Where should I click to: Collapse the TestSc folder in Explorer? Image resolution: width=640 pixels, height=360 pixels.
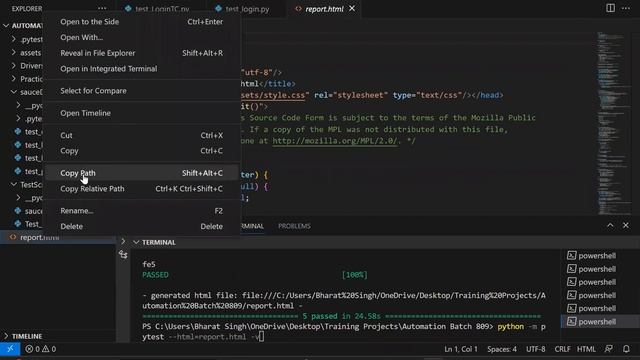click(13, 184)
